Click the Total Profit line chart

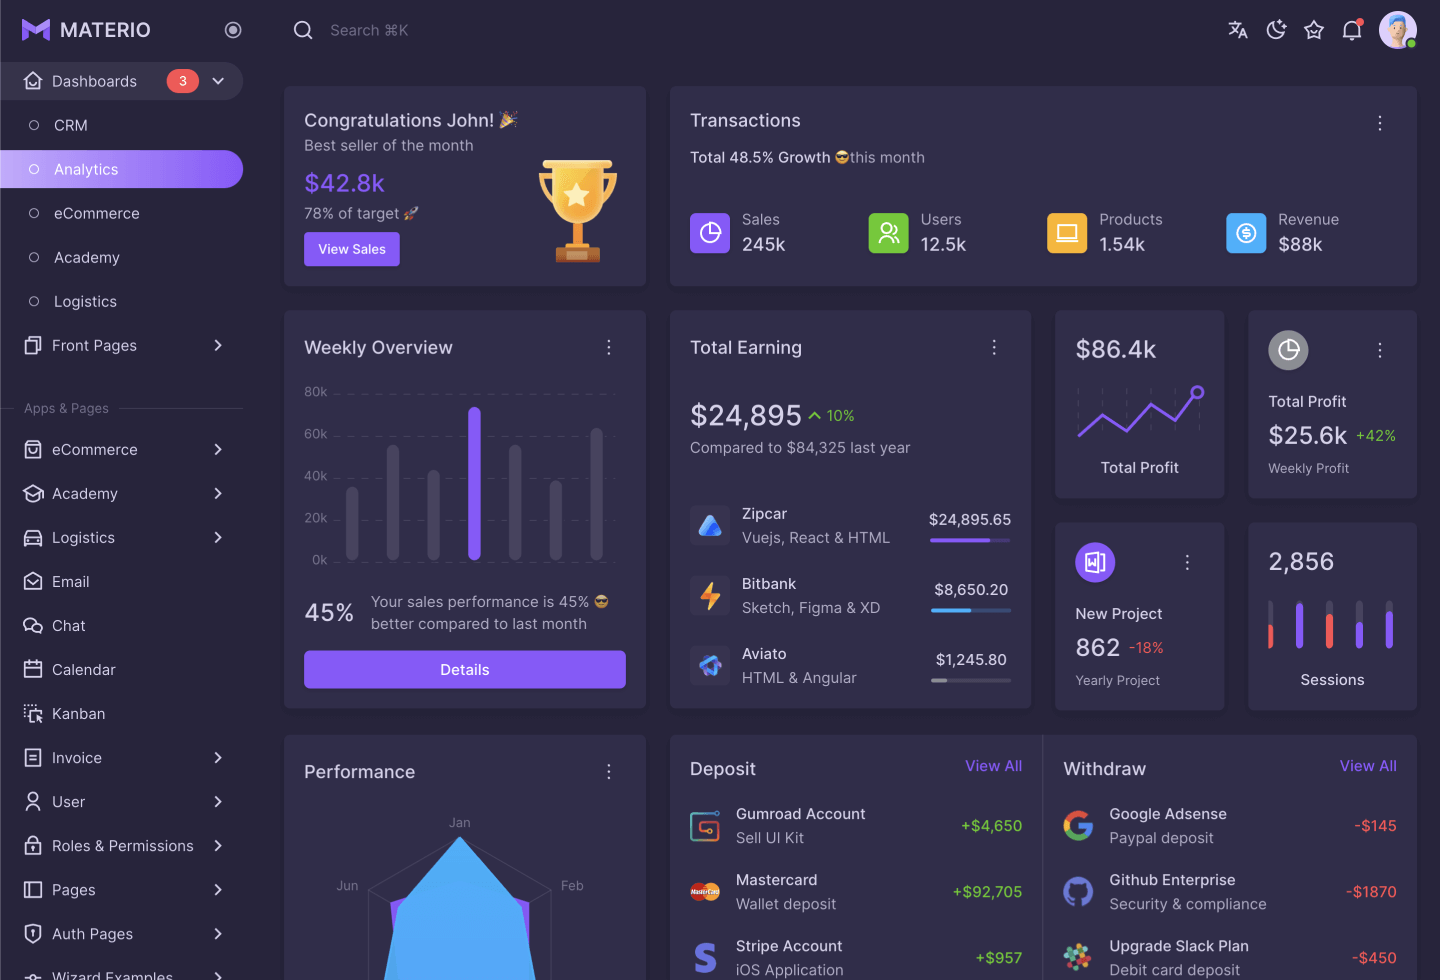coord(1140,412)
